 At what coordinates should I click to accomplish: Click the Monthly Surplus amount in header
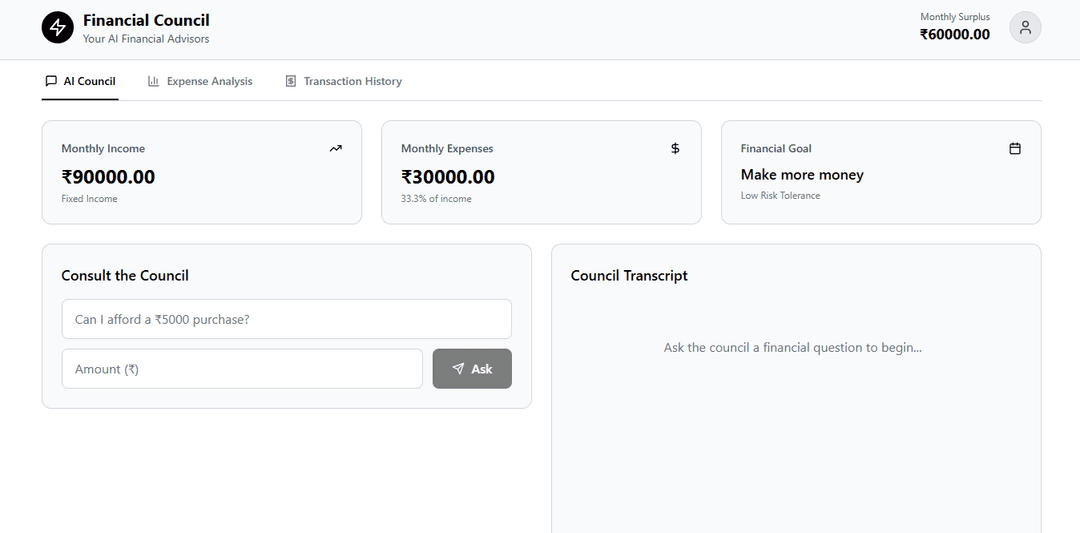tap(954, 34)
